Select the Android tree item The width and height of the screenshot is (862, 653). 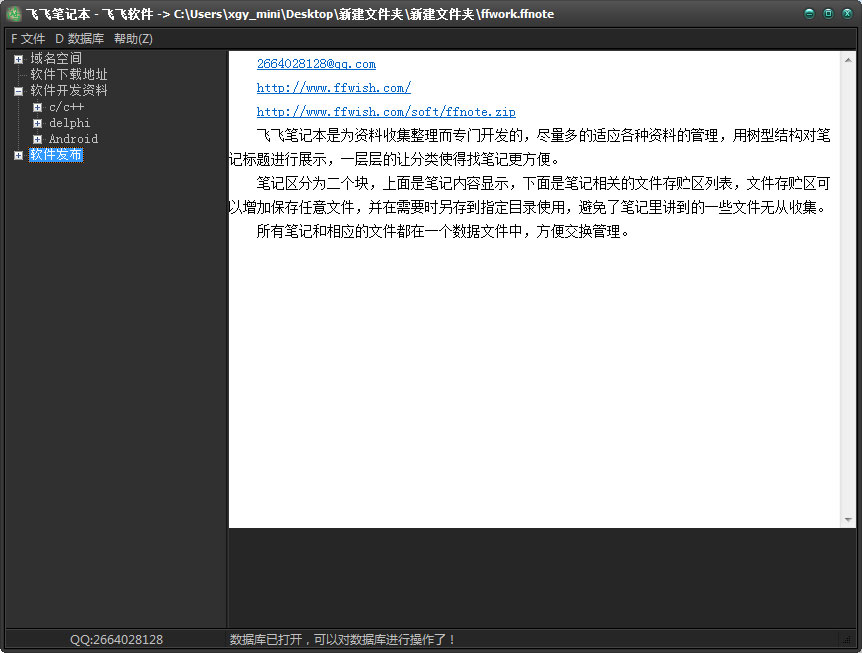[73, 139]
